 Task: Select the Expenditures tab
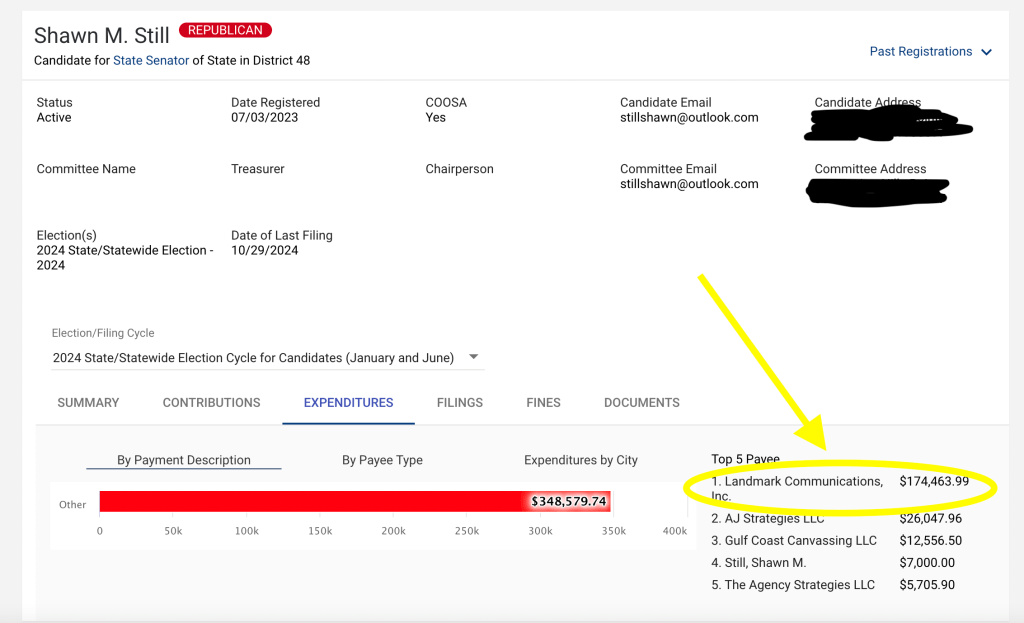coord(348,403)
